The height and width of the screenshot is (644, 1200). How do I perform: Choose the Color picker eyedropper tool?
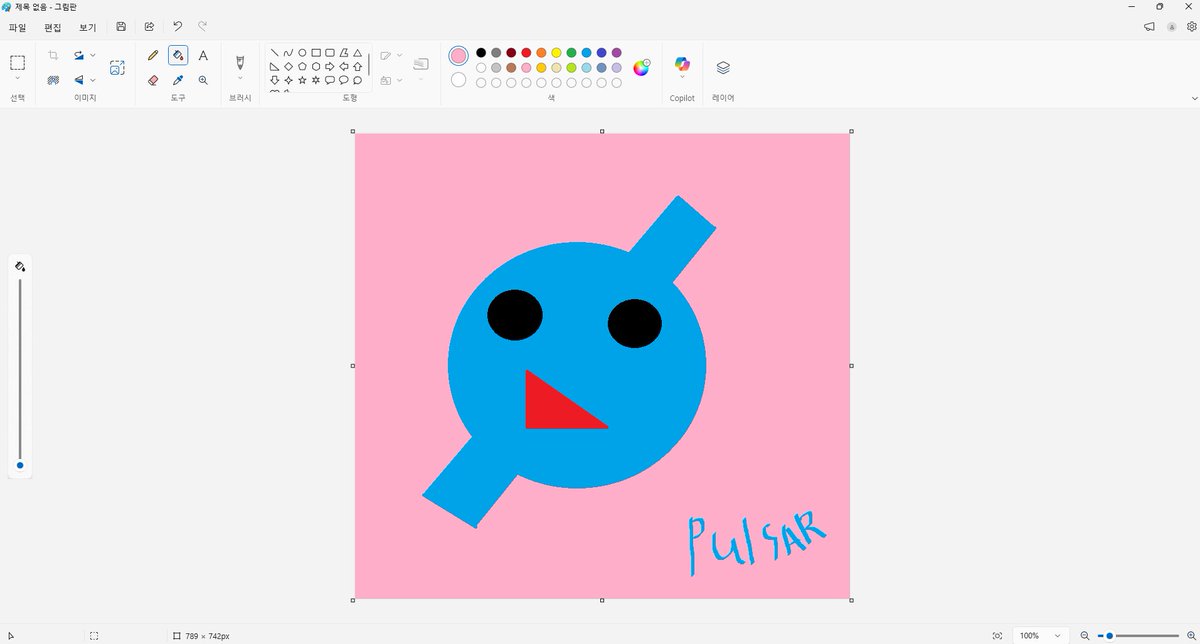coord(177,80)
